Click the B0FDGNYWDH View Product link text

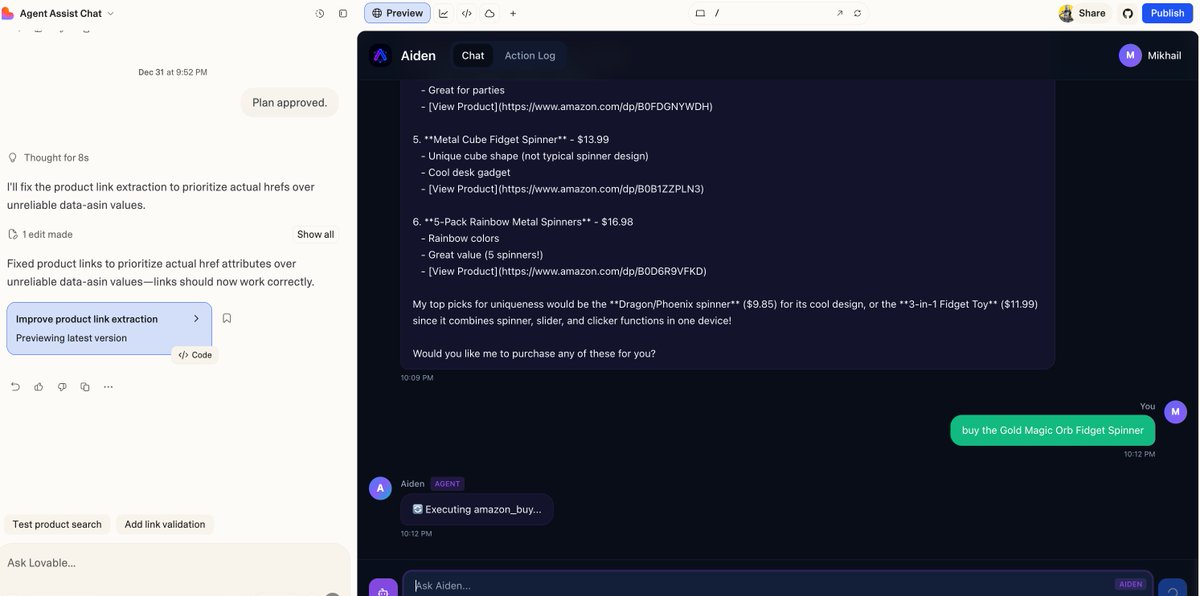point(570,106)
